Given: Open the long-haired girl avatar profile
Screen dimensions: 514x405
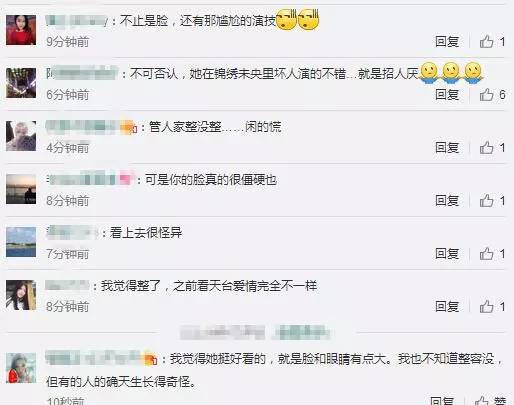Looking at the screenshot, I should point(21,295).
